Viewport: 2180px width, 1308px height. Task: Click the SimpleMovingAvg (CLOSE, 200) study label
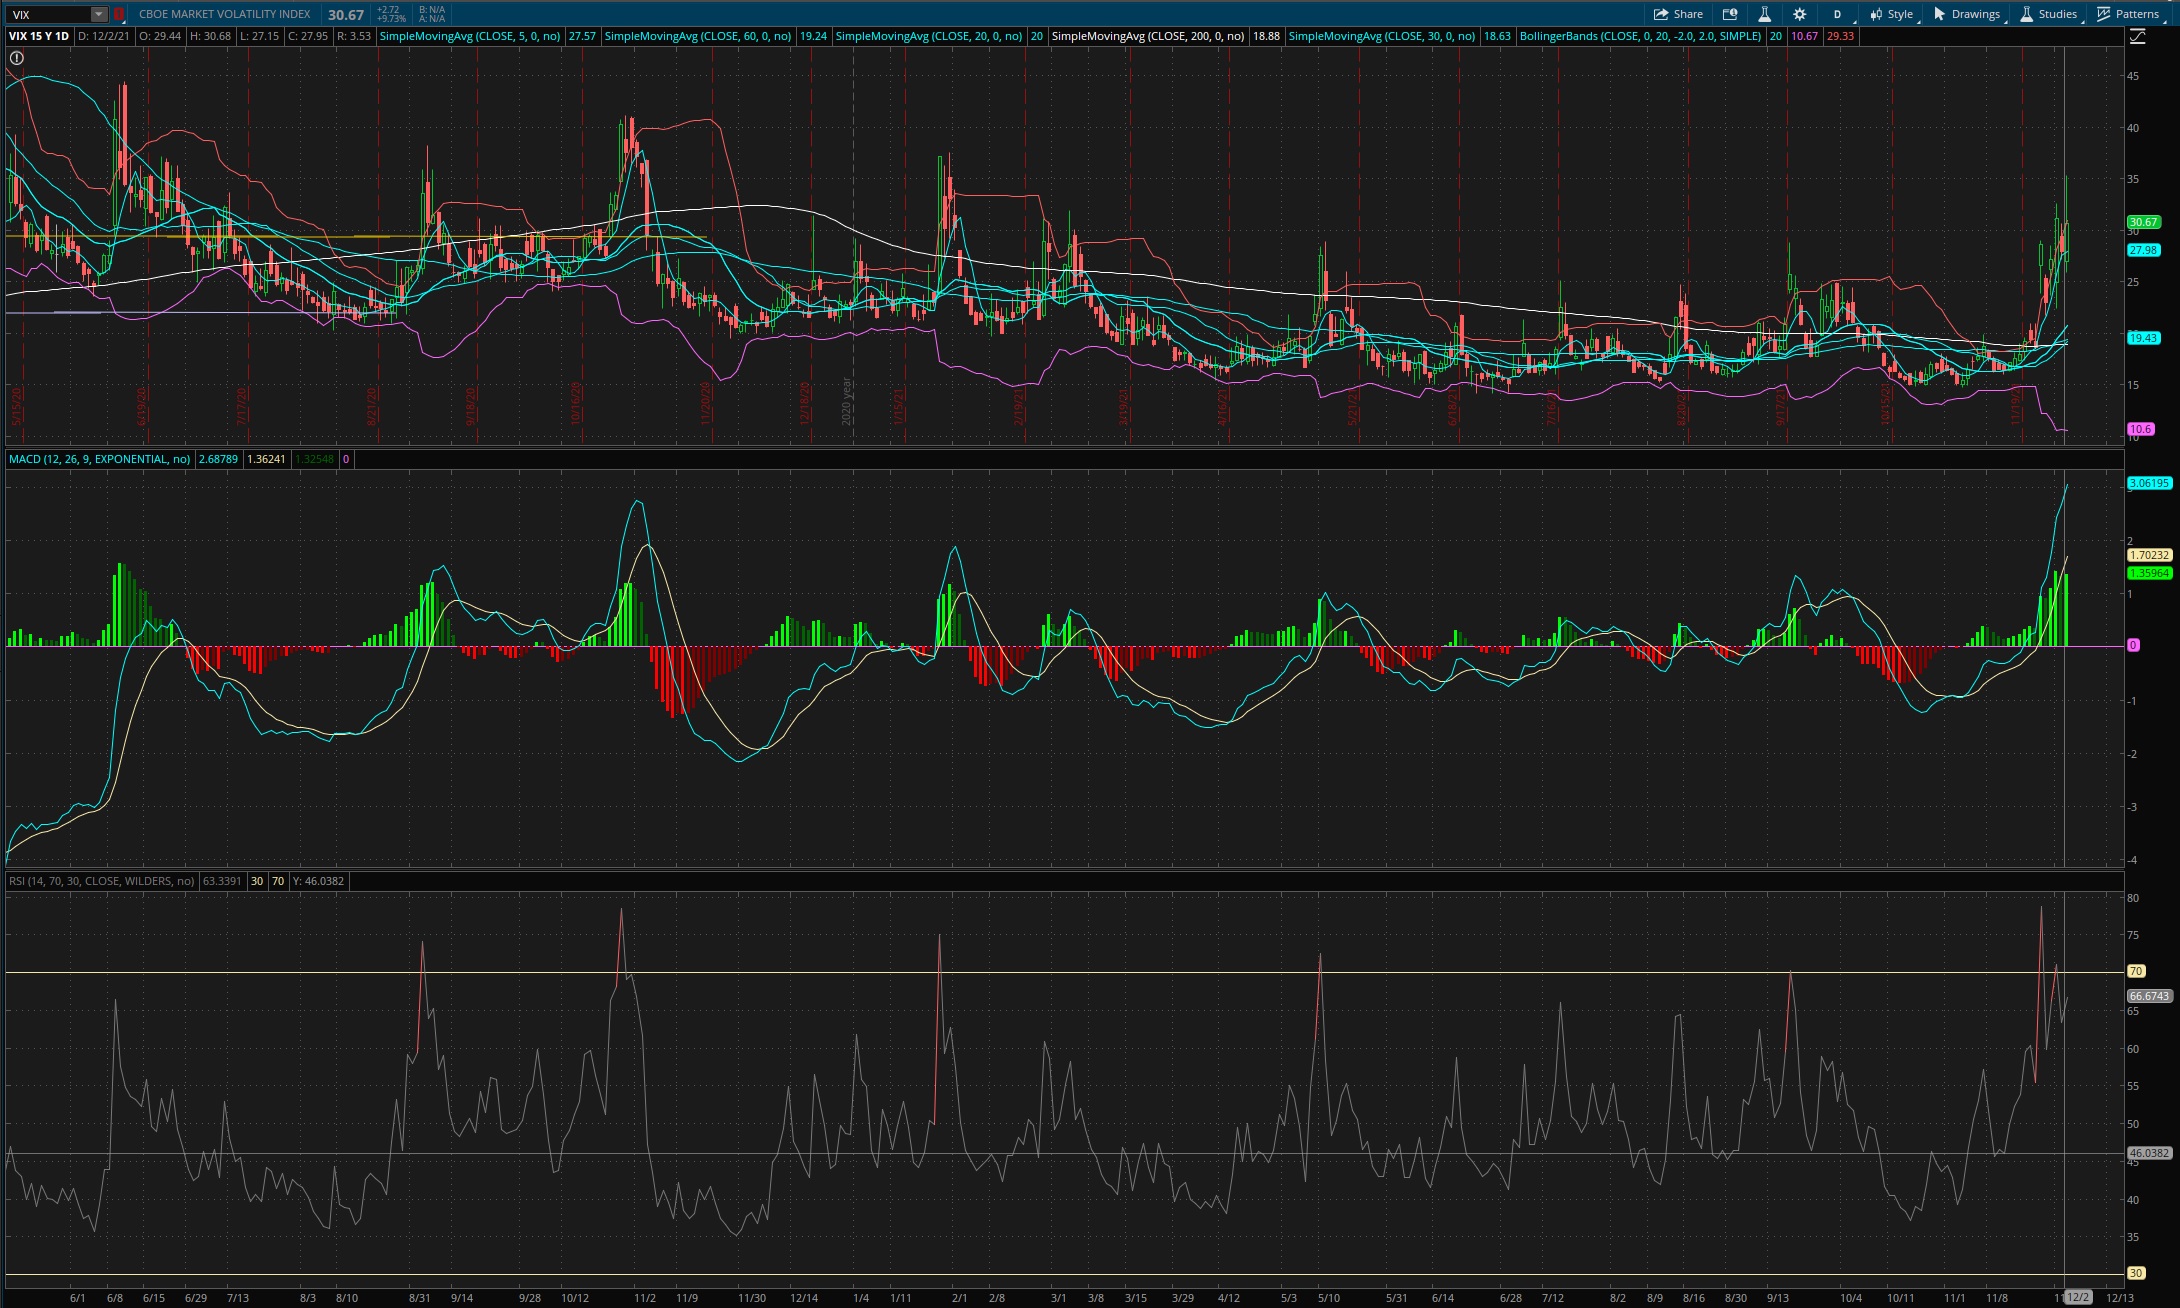pos(1148,36)
